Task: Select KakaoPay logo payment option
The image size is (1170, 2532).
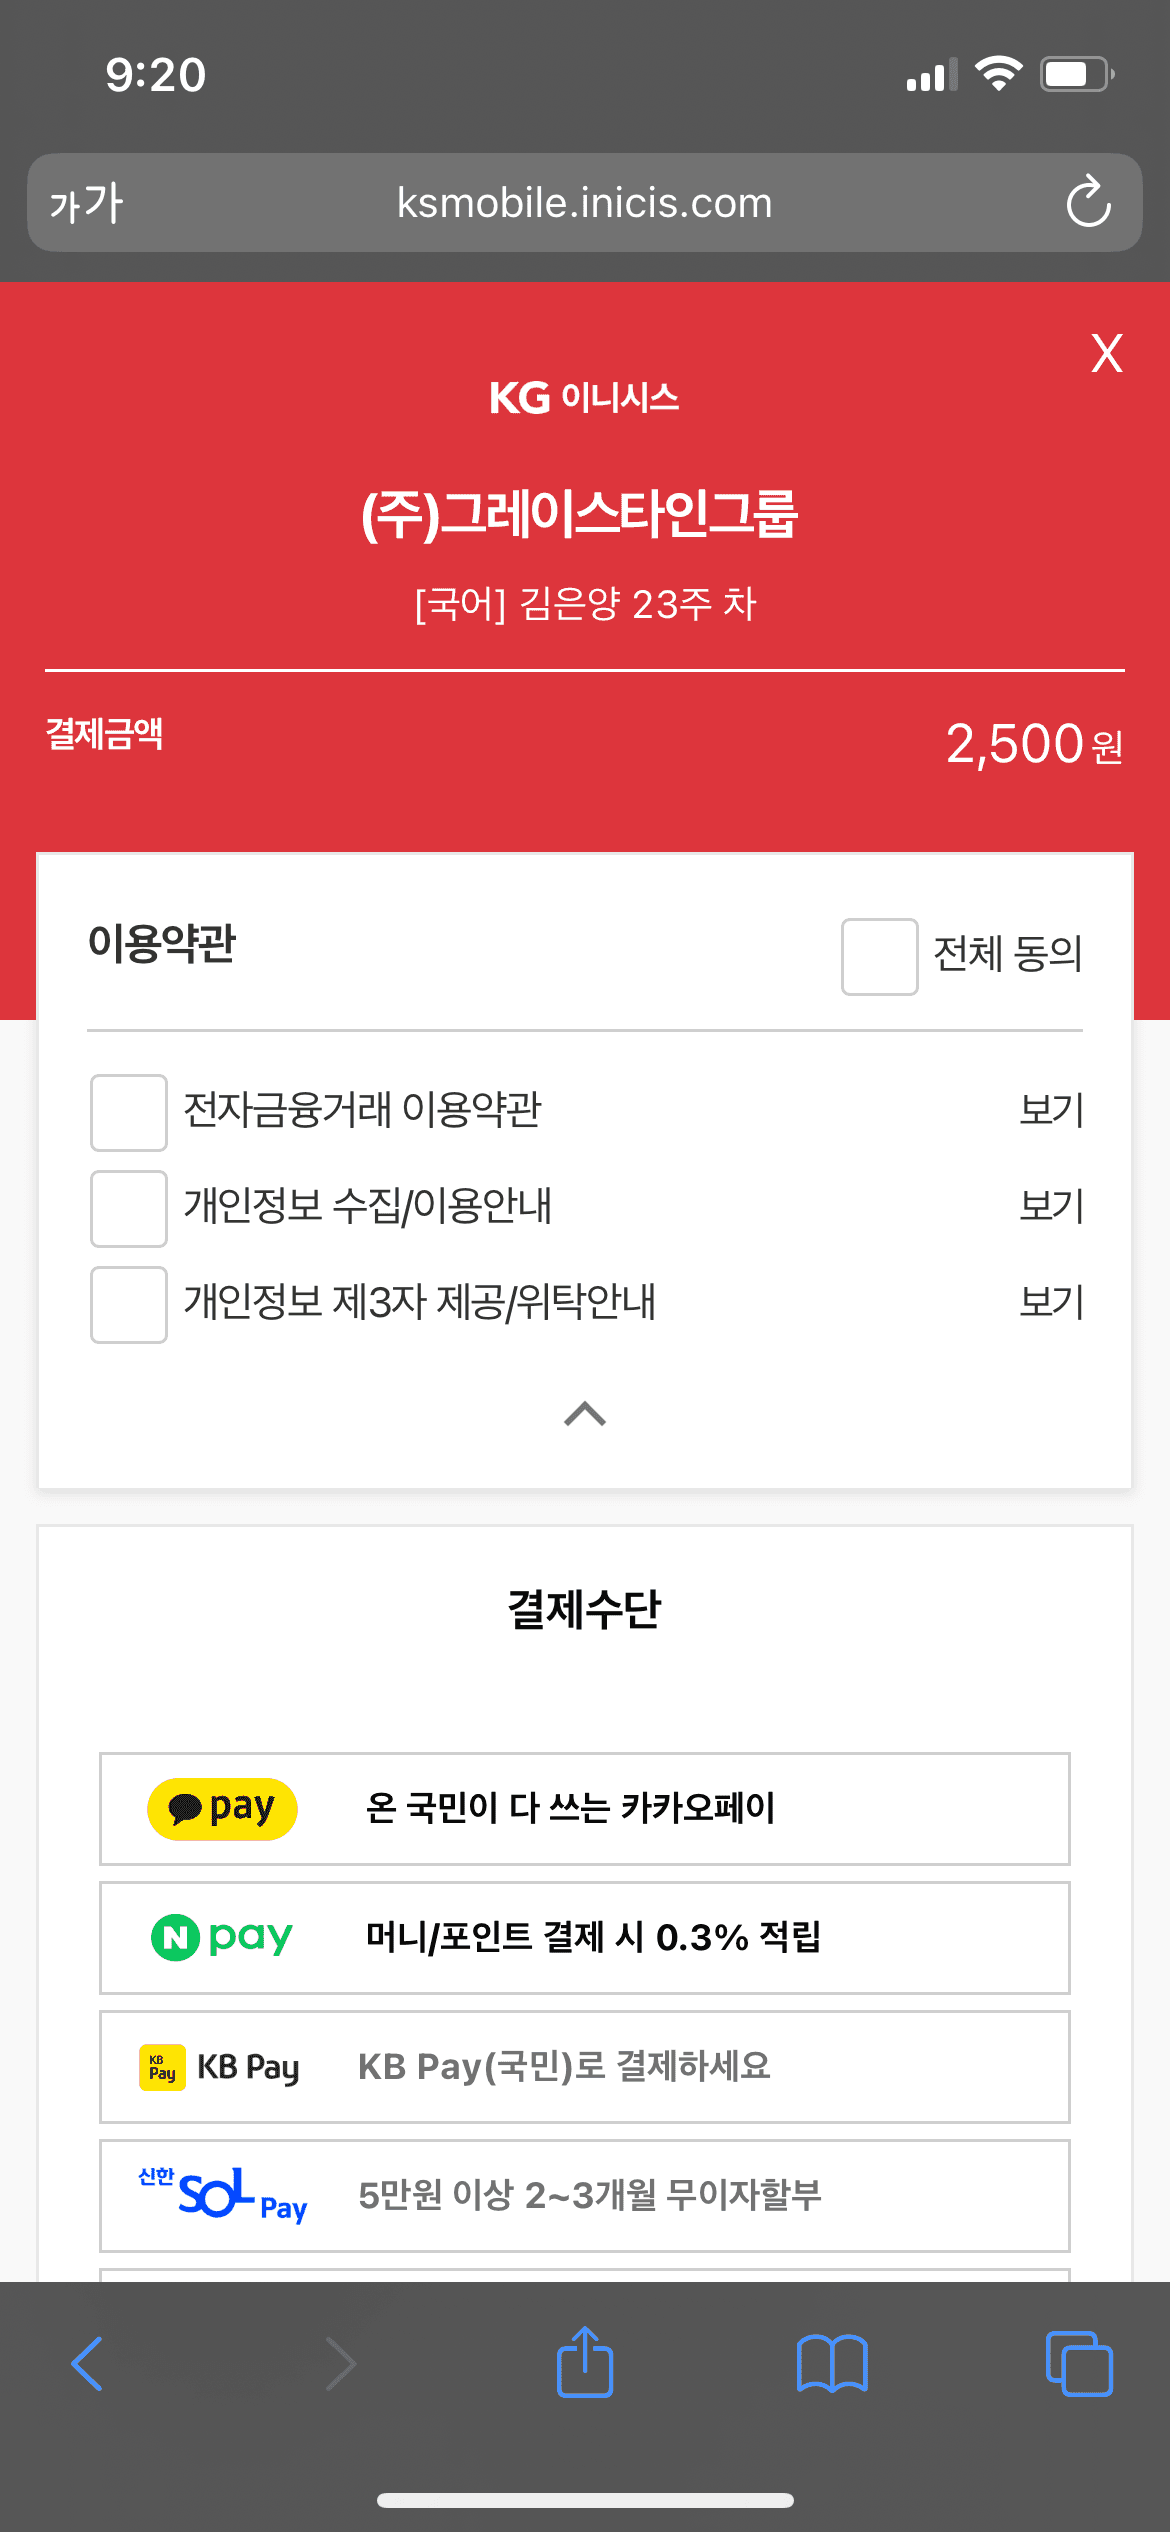Action: [222, 1808]
